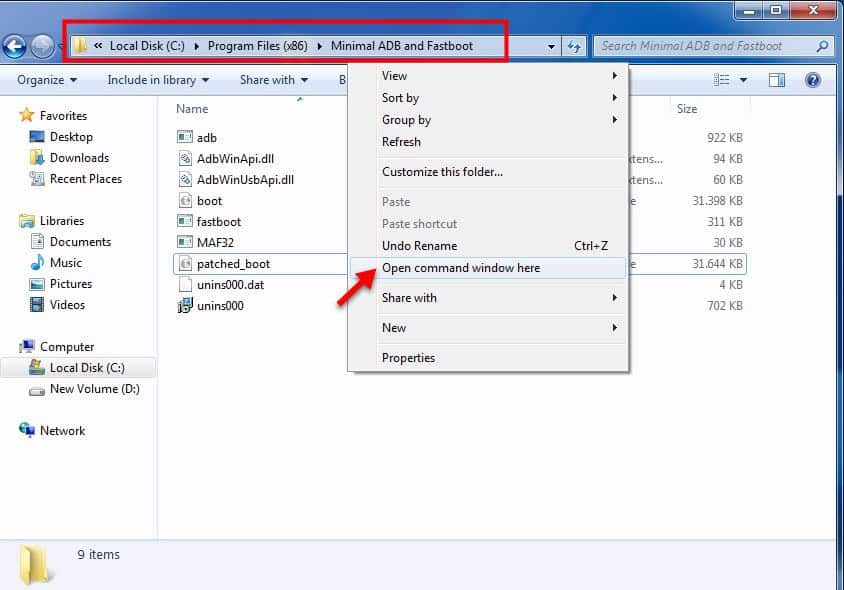Click the Recent Places icon

coord(37,178)
